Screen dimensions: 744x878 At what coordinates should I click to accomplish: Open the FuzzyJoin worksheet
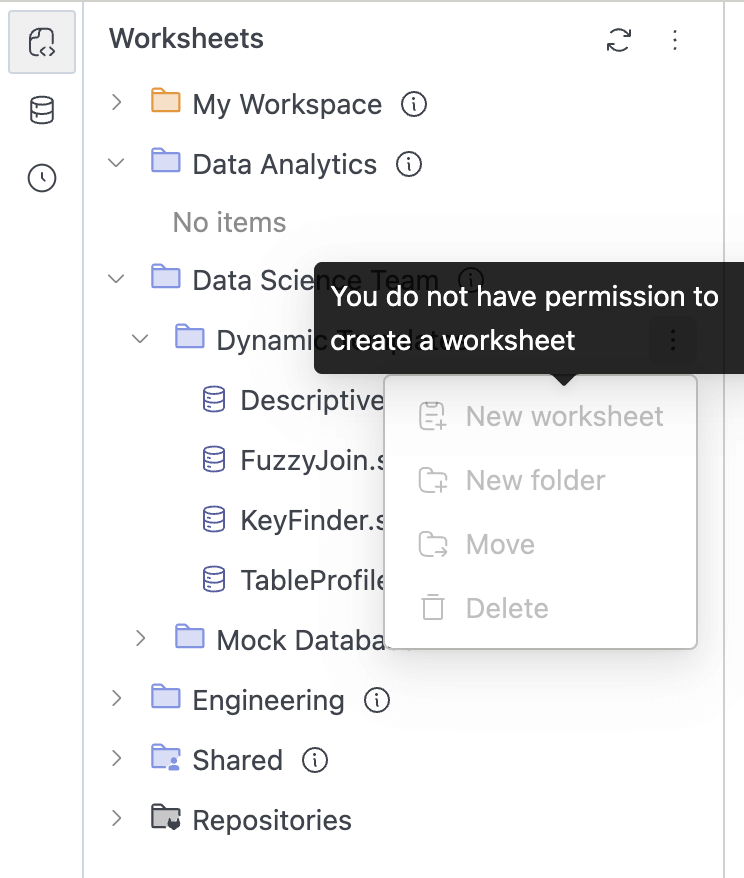[x=311, y=460]
